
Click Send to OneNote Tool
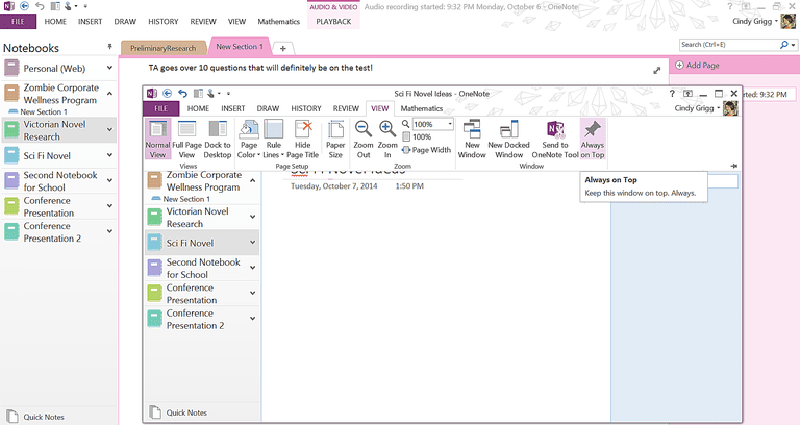[555, 139]
